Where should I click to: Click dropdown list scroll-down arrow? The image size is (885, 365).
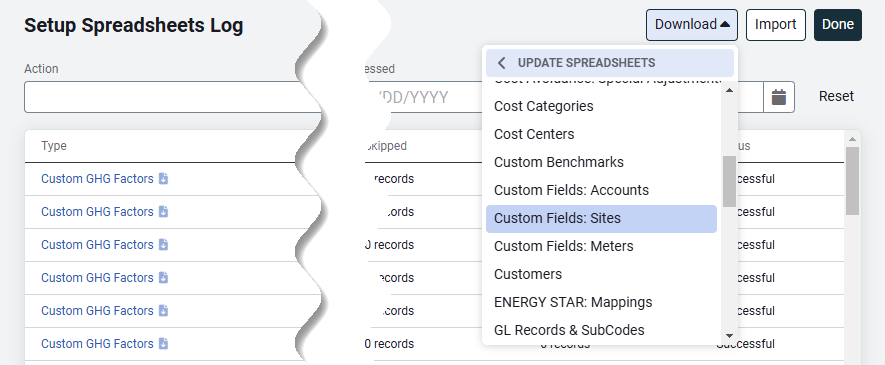729,336
